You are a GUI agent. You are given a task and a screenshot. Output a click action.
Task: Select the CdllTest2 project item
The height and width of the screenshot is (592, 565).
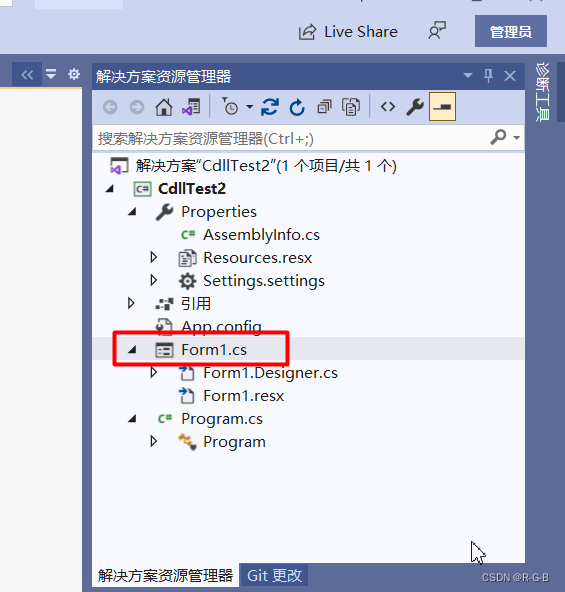[192, 189]
